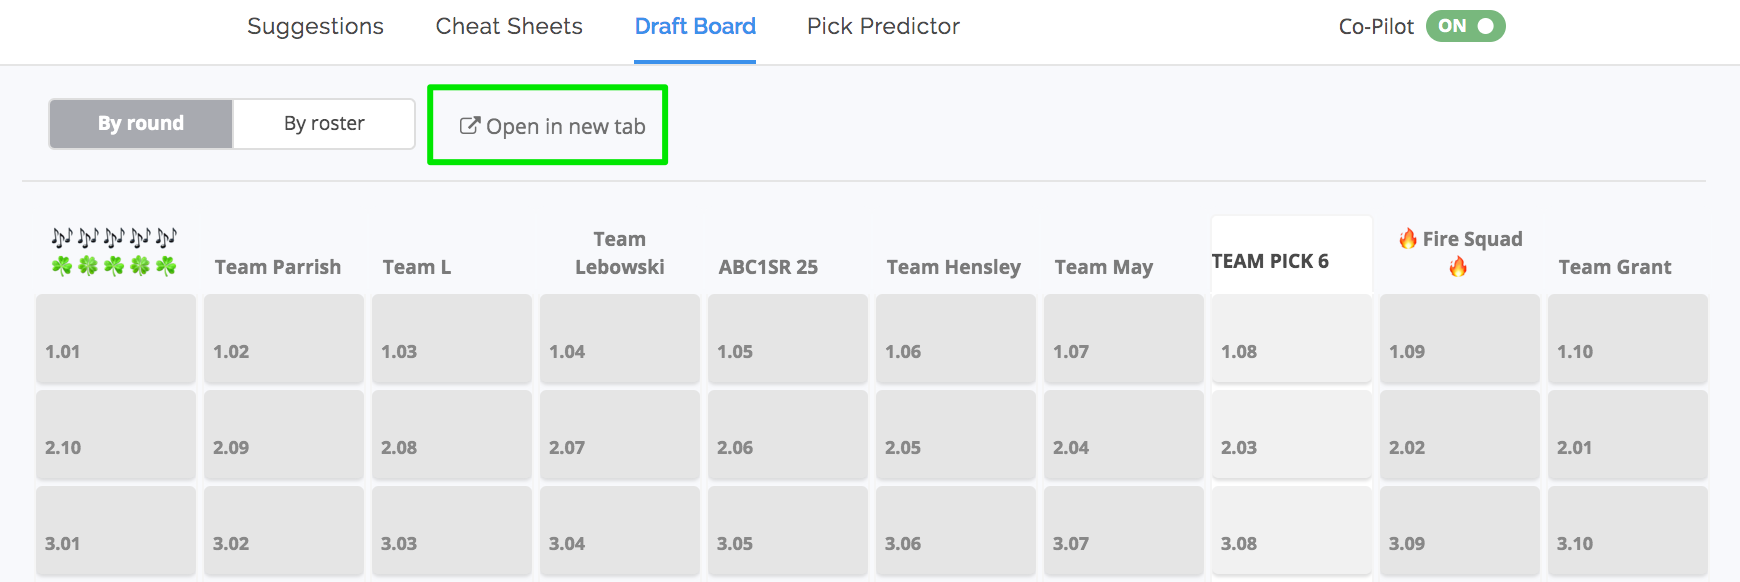Viewport: 1740px width, 582px height.
Task: Choose the Team Lebowski header
Action: click(x=620, y=253)
